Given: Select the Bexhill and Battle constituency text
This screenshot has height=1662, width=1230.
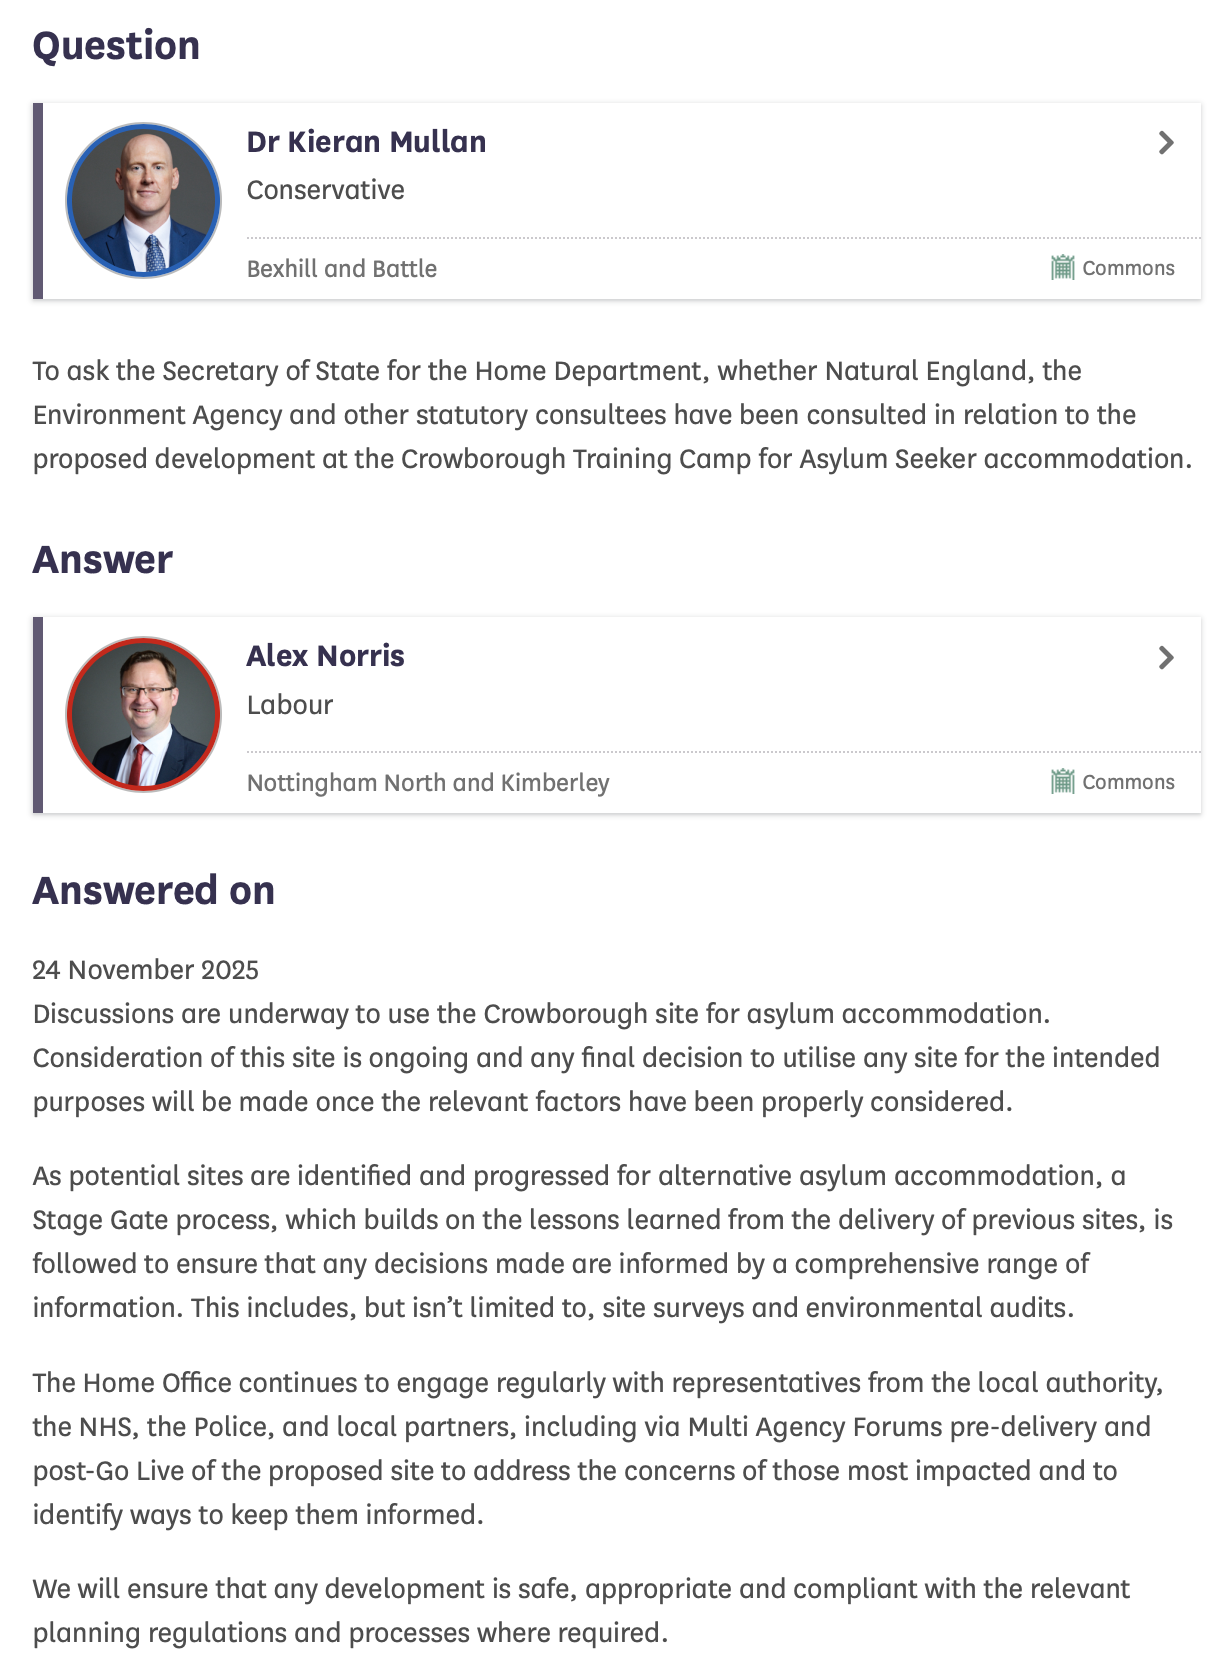Looking at the screenshot, I should pos(341,269).
